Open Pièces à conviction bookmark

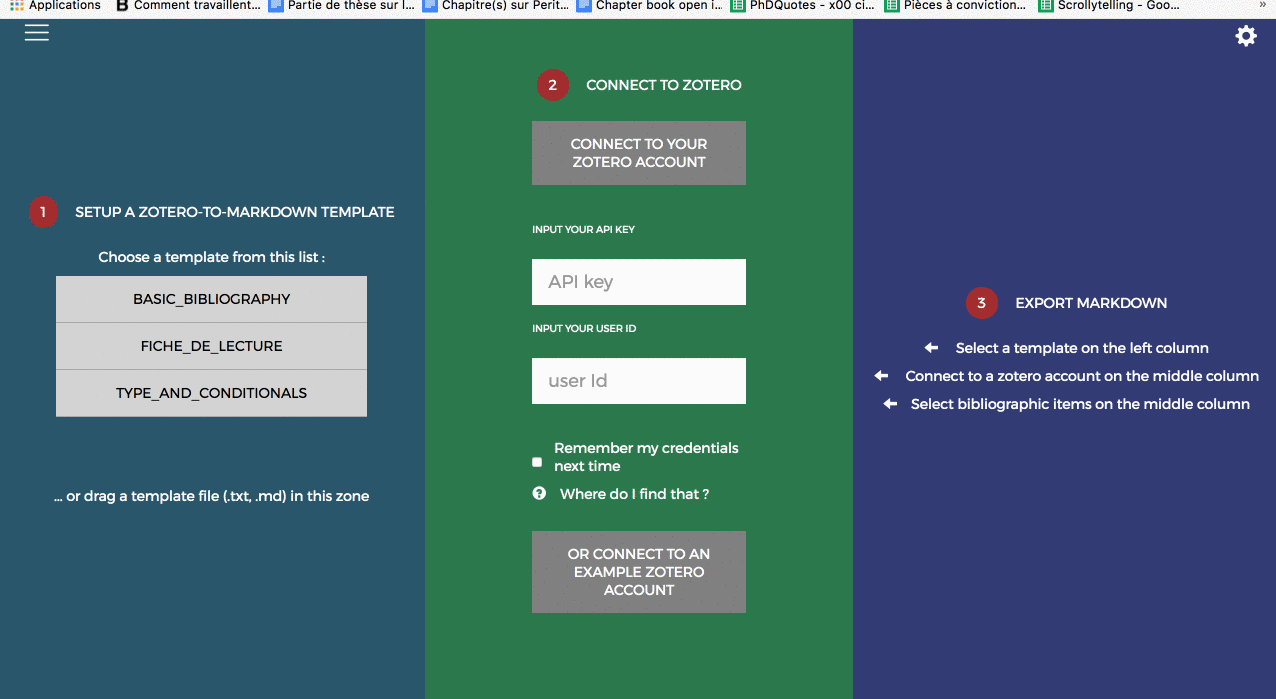pyautogui.click(x=956, y=5)
